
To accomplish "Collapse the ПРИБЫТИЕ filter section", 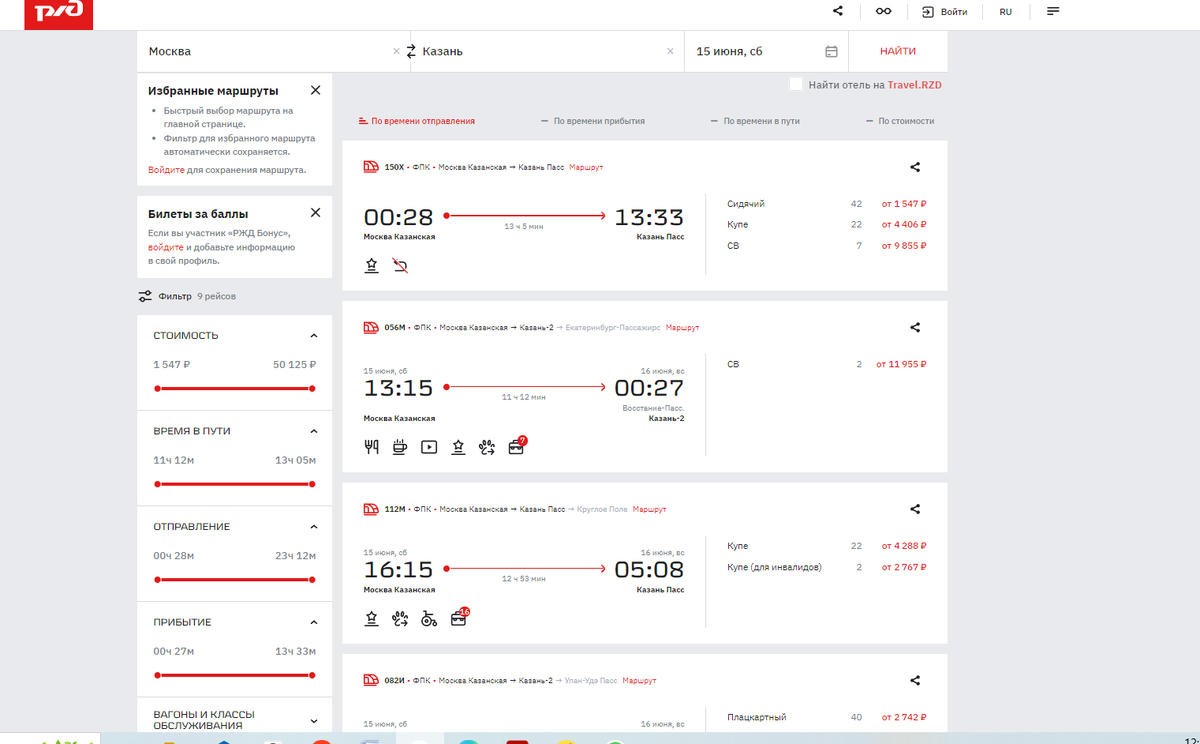I will tap(314, 622).
